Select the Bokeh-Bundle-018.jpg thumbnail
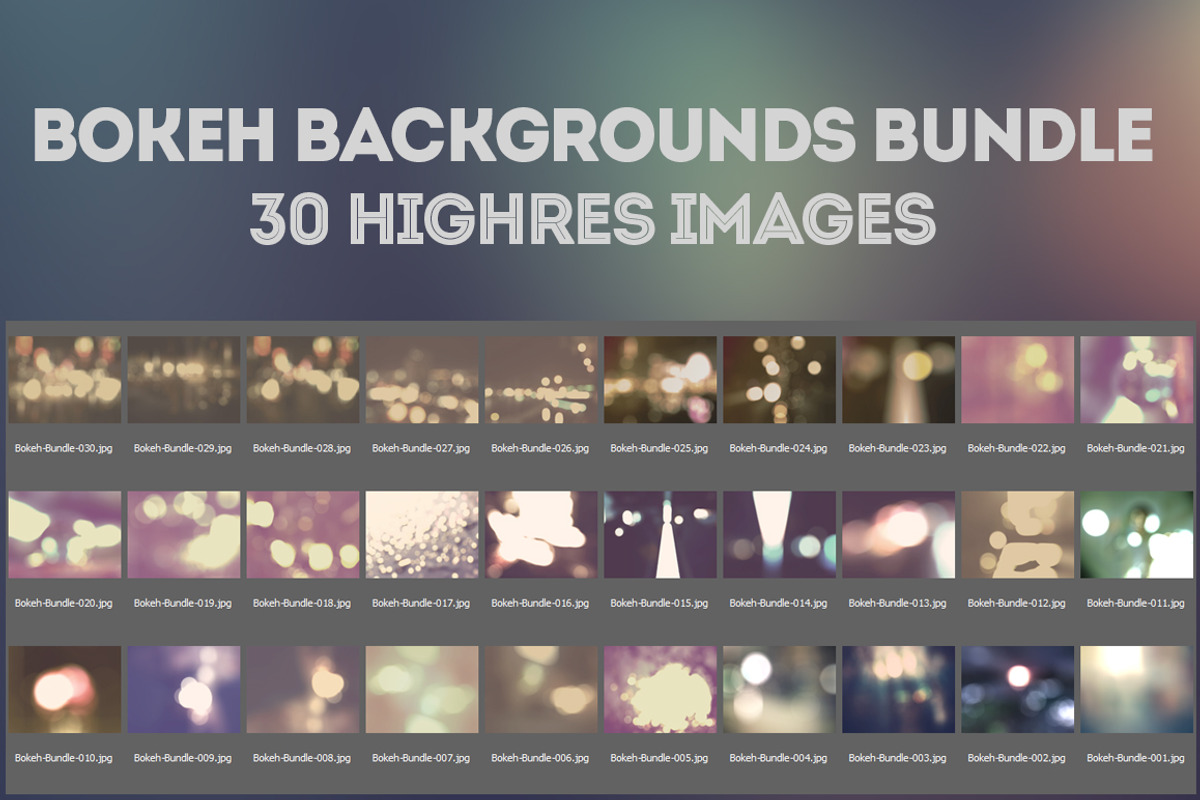1200x800 pixels. 302,535
